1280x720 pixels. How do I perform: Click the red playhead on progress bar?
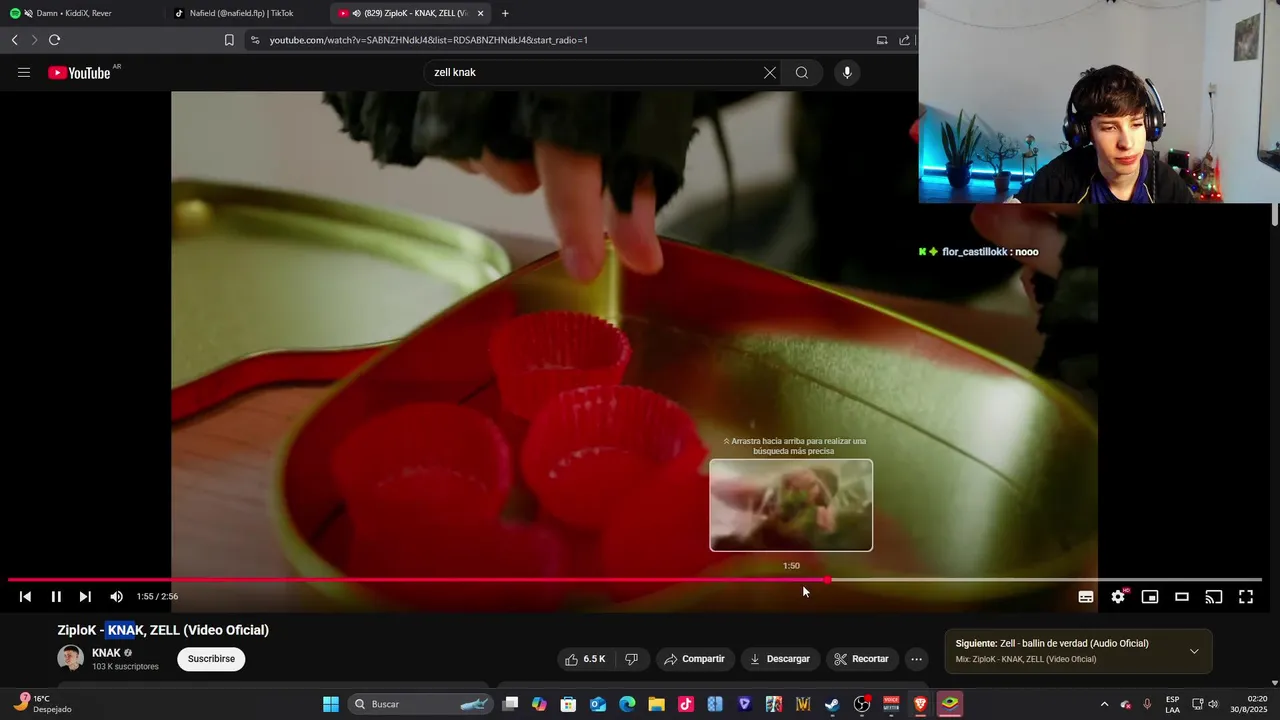click(828, 580)
